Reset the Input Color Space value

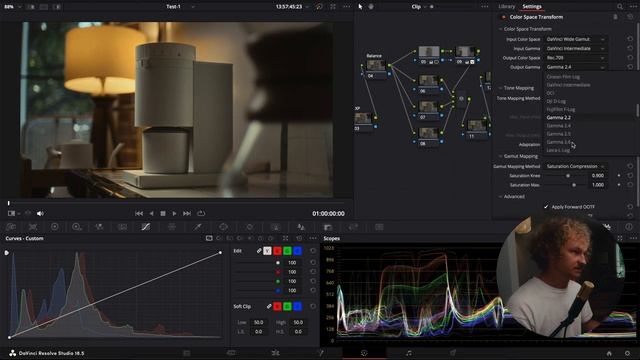630,39
